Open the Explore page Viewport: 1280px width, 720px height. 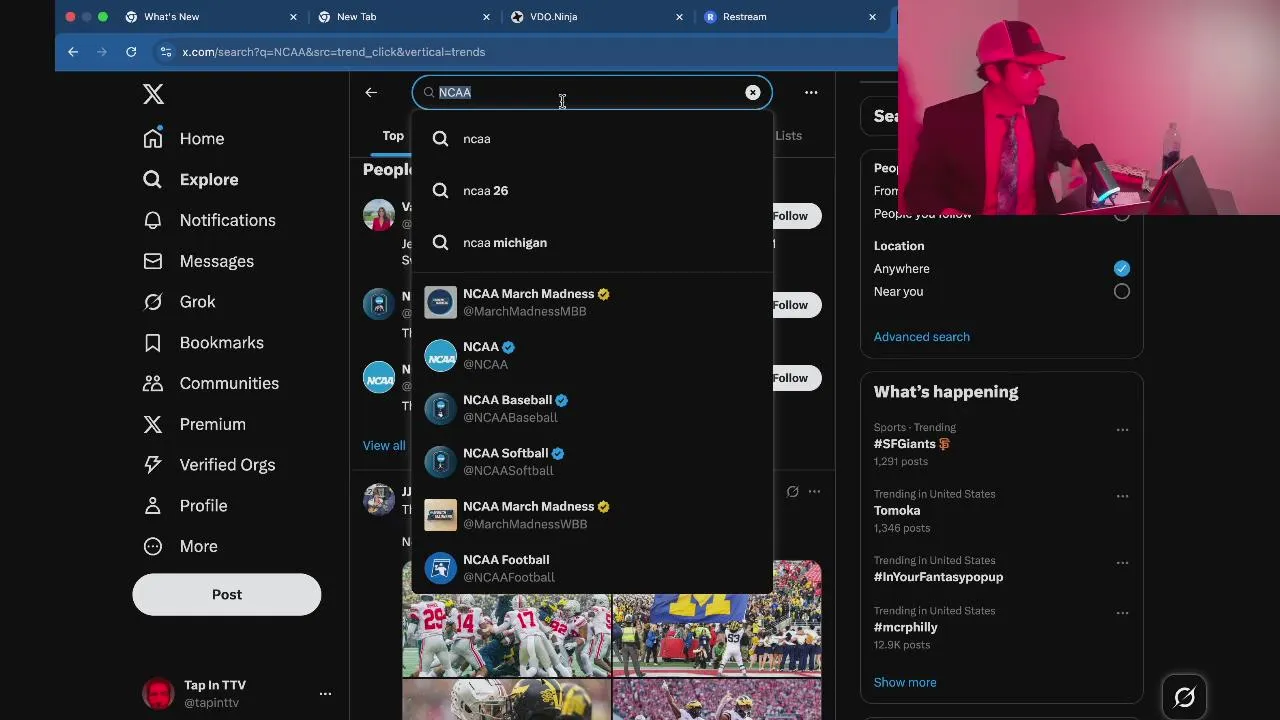point(191,180)
